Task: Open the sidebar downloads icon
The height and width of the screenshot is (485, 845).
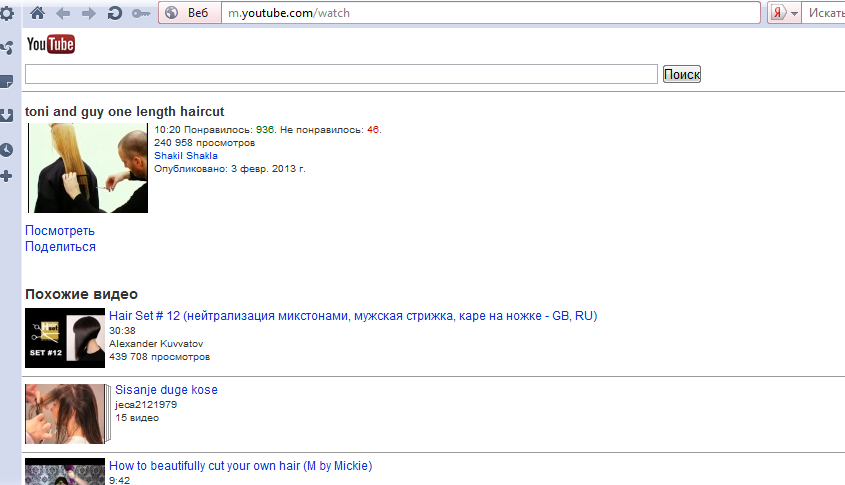Action: tap(7, 115)
